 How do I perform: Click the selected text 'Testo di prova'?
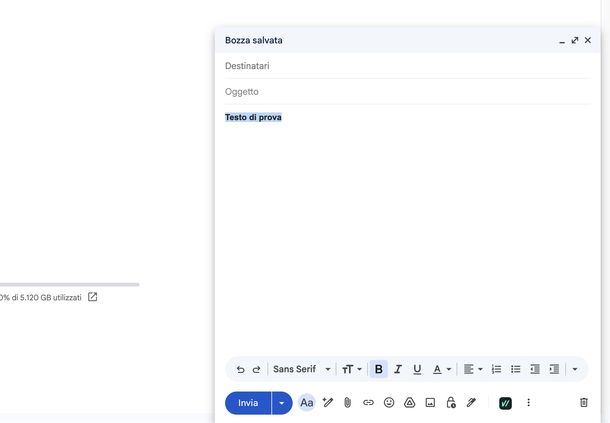pos(253,117)
